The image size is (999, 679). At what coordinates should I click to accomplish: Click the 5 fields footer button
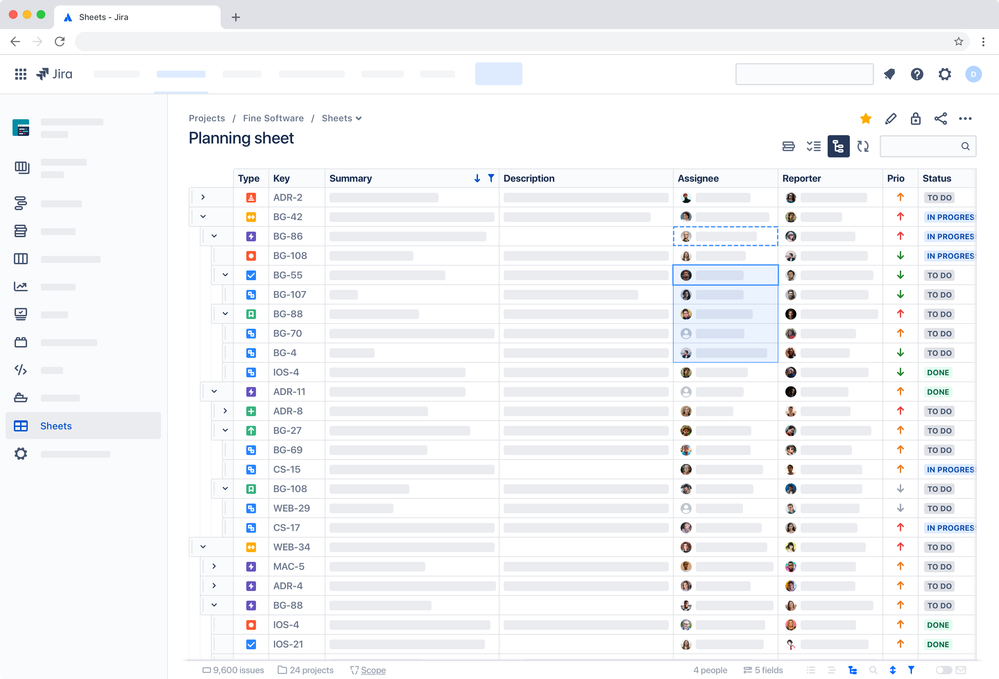click(763, 670)
